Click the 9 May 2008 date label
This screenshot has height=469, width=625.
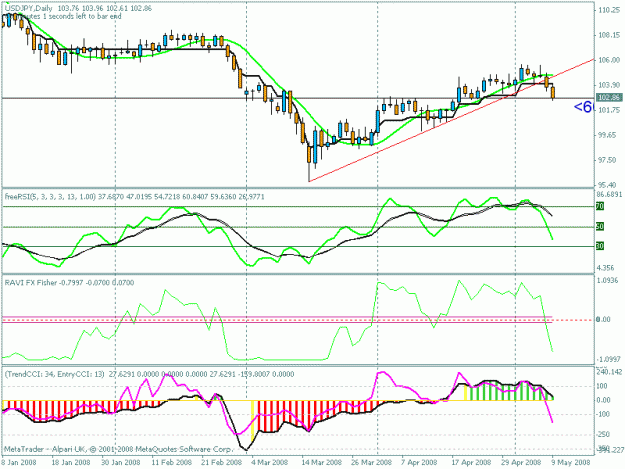pyautogui.click(x=571, y=463)
